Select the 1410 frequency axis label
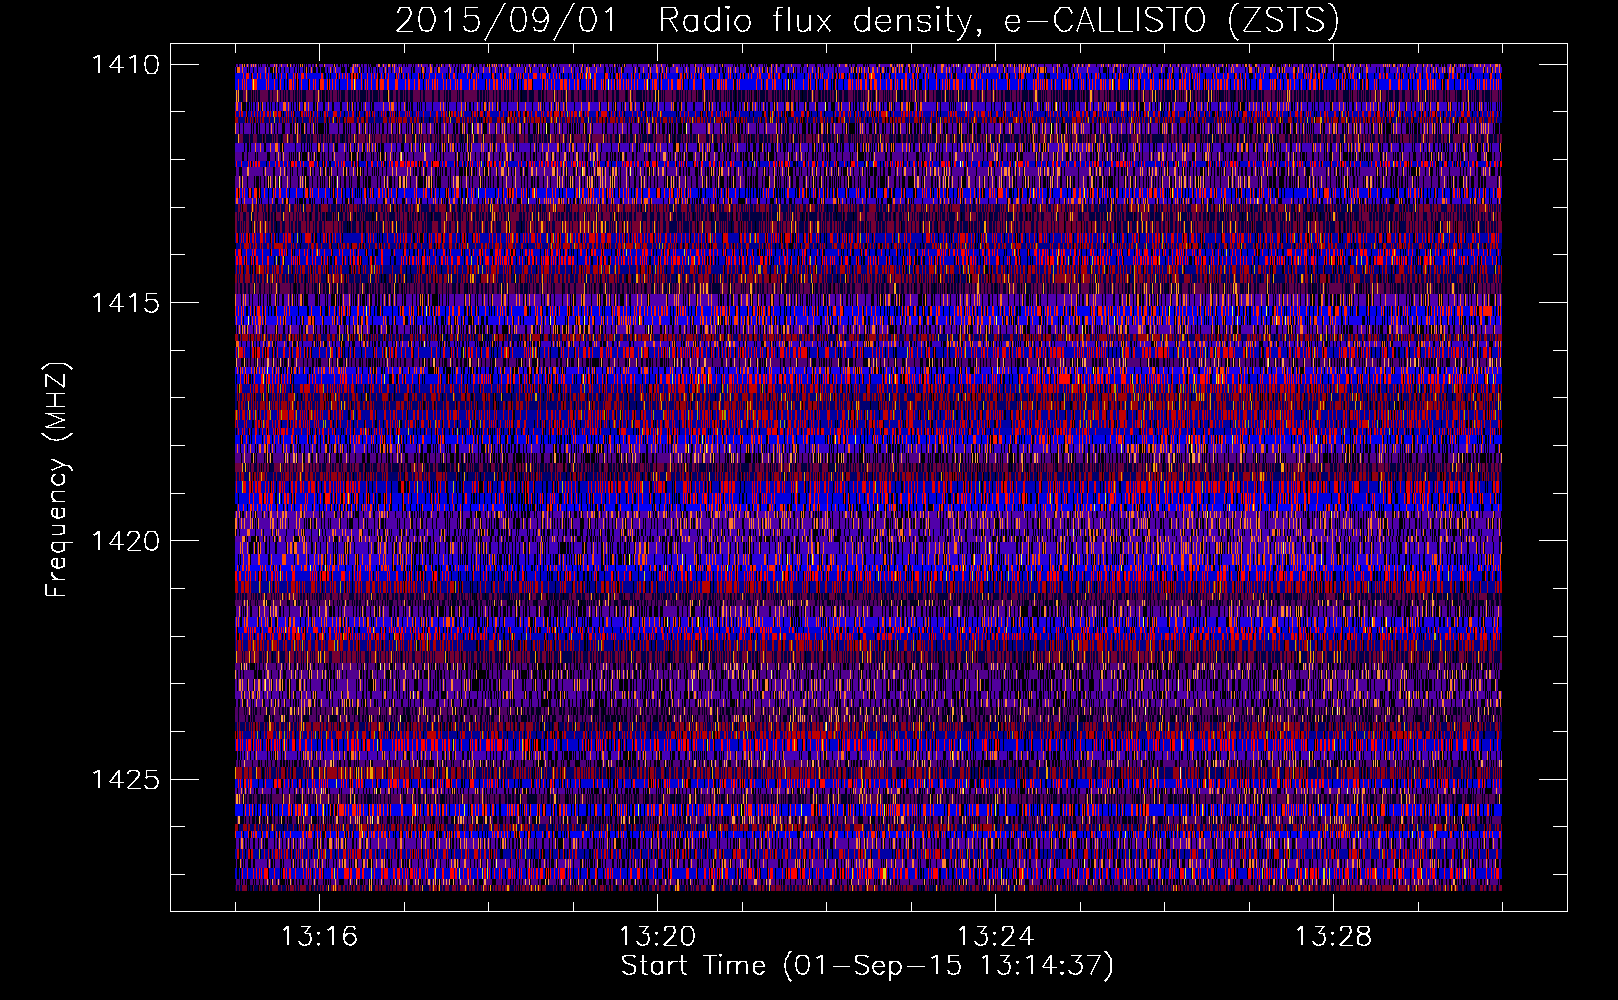Viewport: 1618px width, 1000px height. [125, 65]
